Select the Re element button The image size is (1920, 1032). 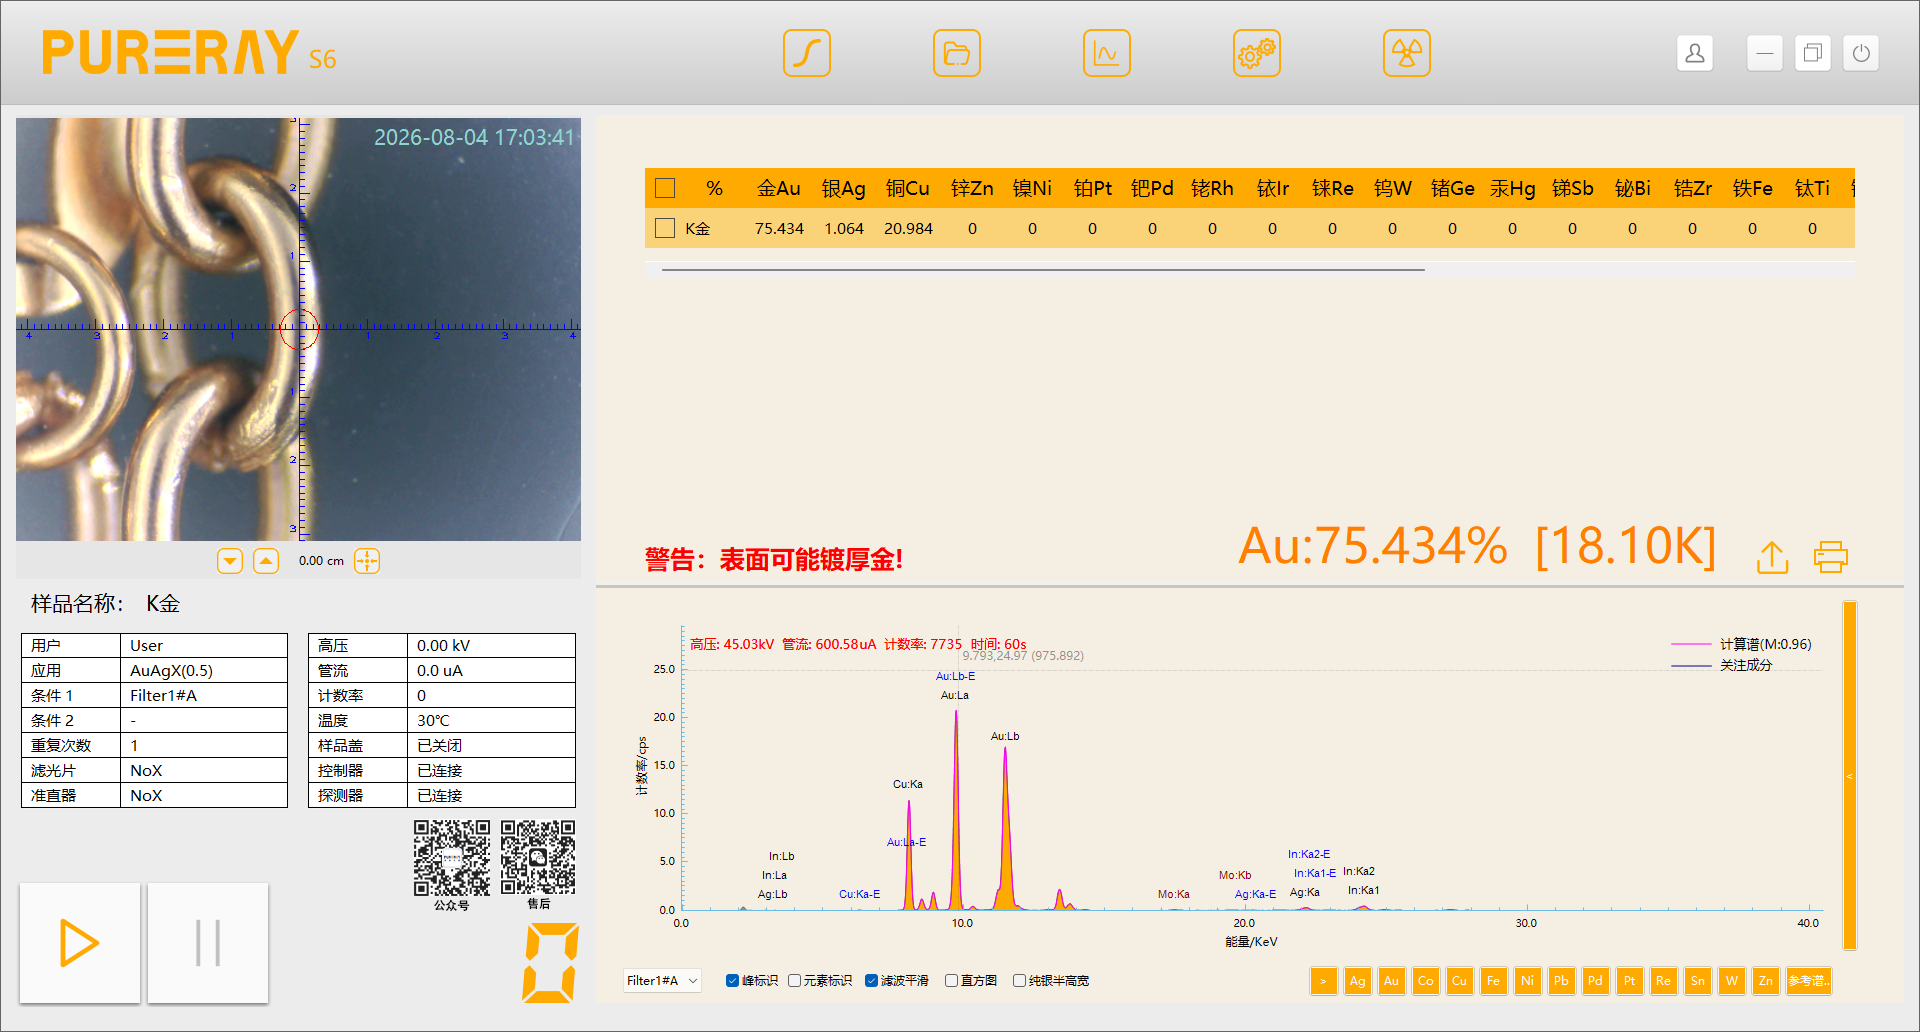[x=1663, y=981]
